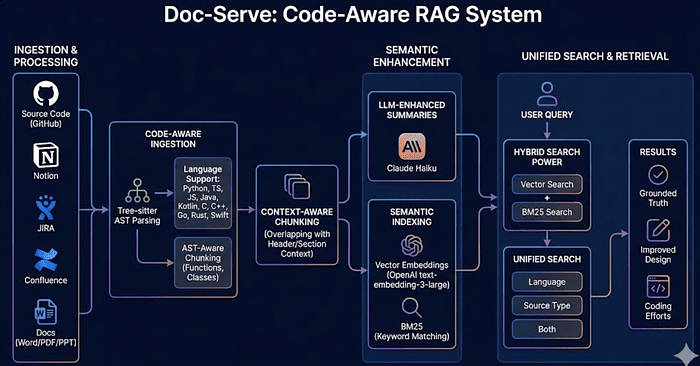Click the Vector Embeddings text

(412, 275)
